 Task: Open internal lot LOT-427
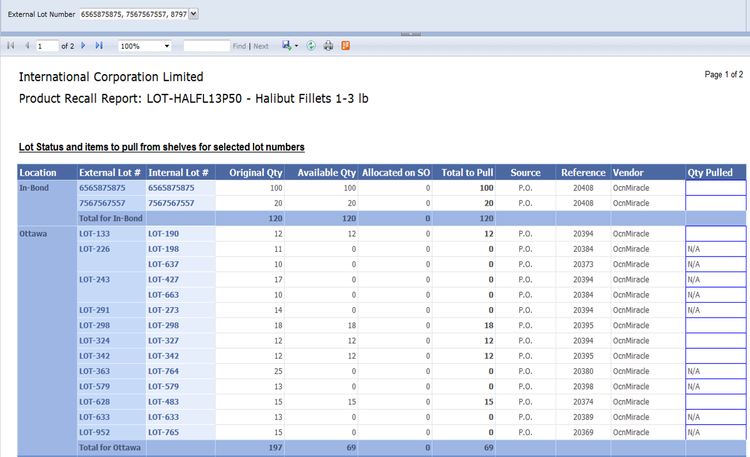163,279
